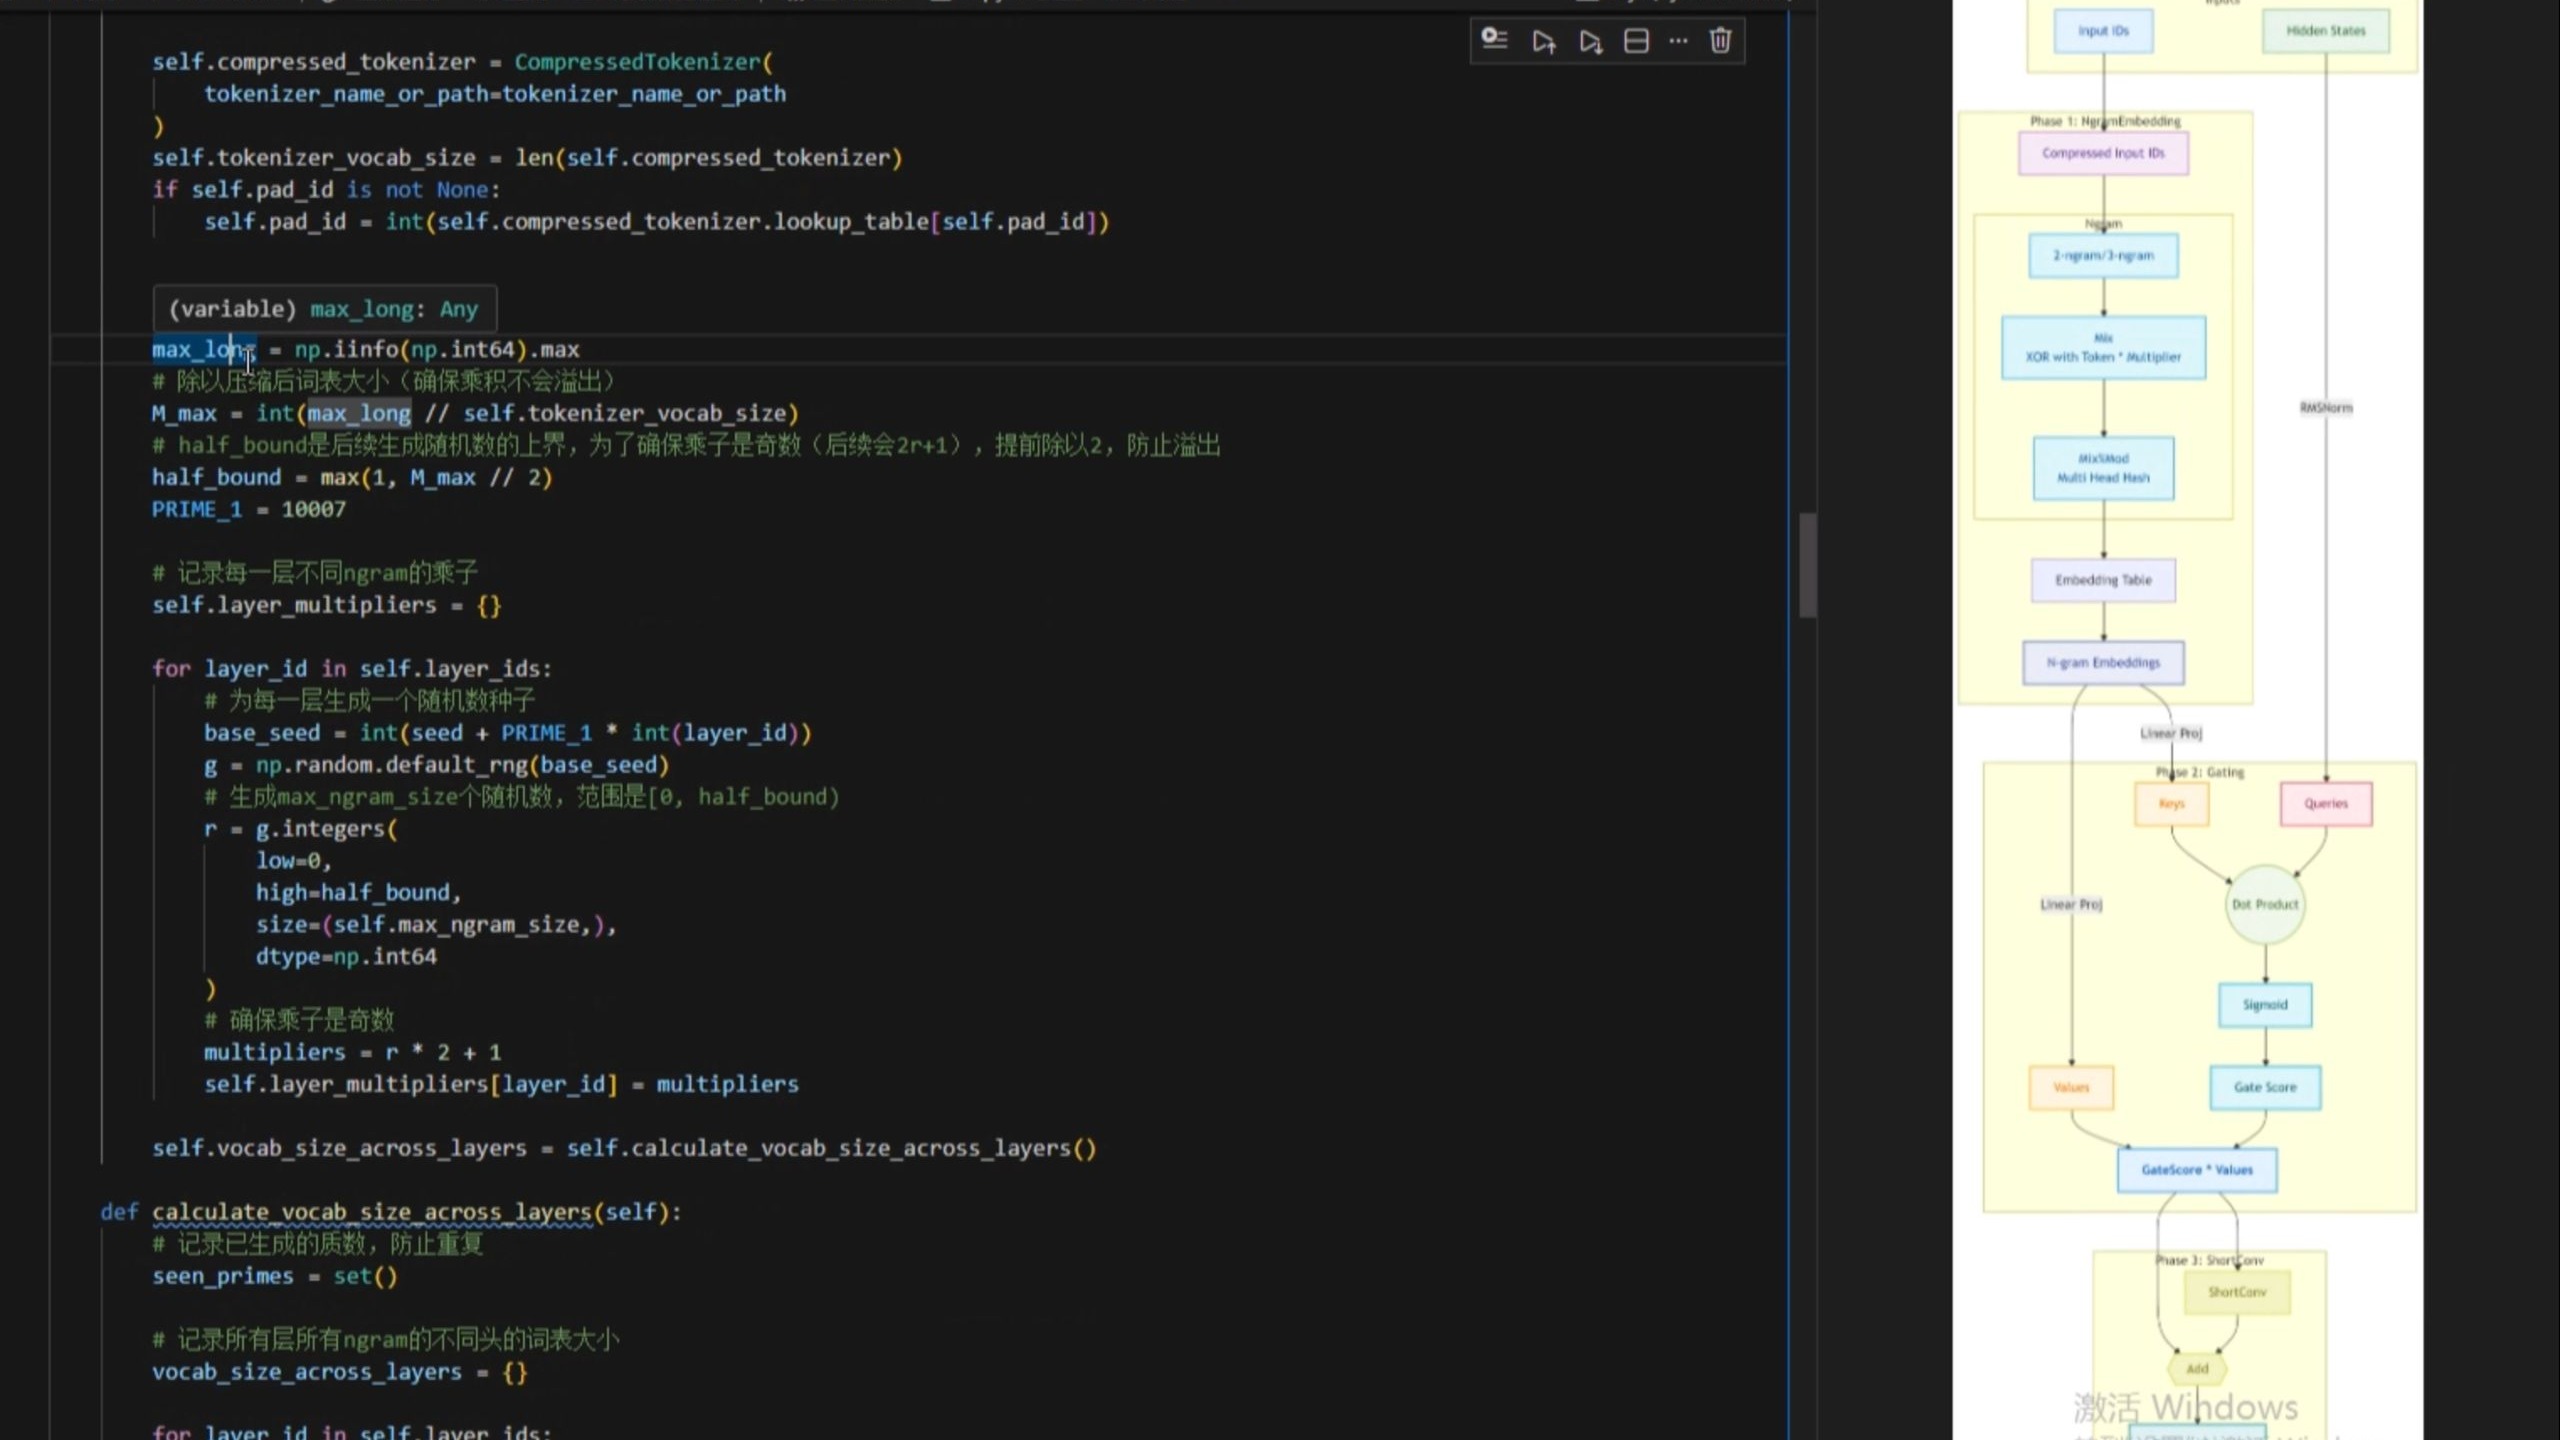Run this cell and below icon
This screenshot has width=2560, height=1440.
1590,41
